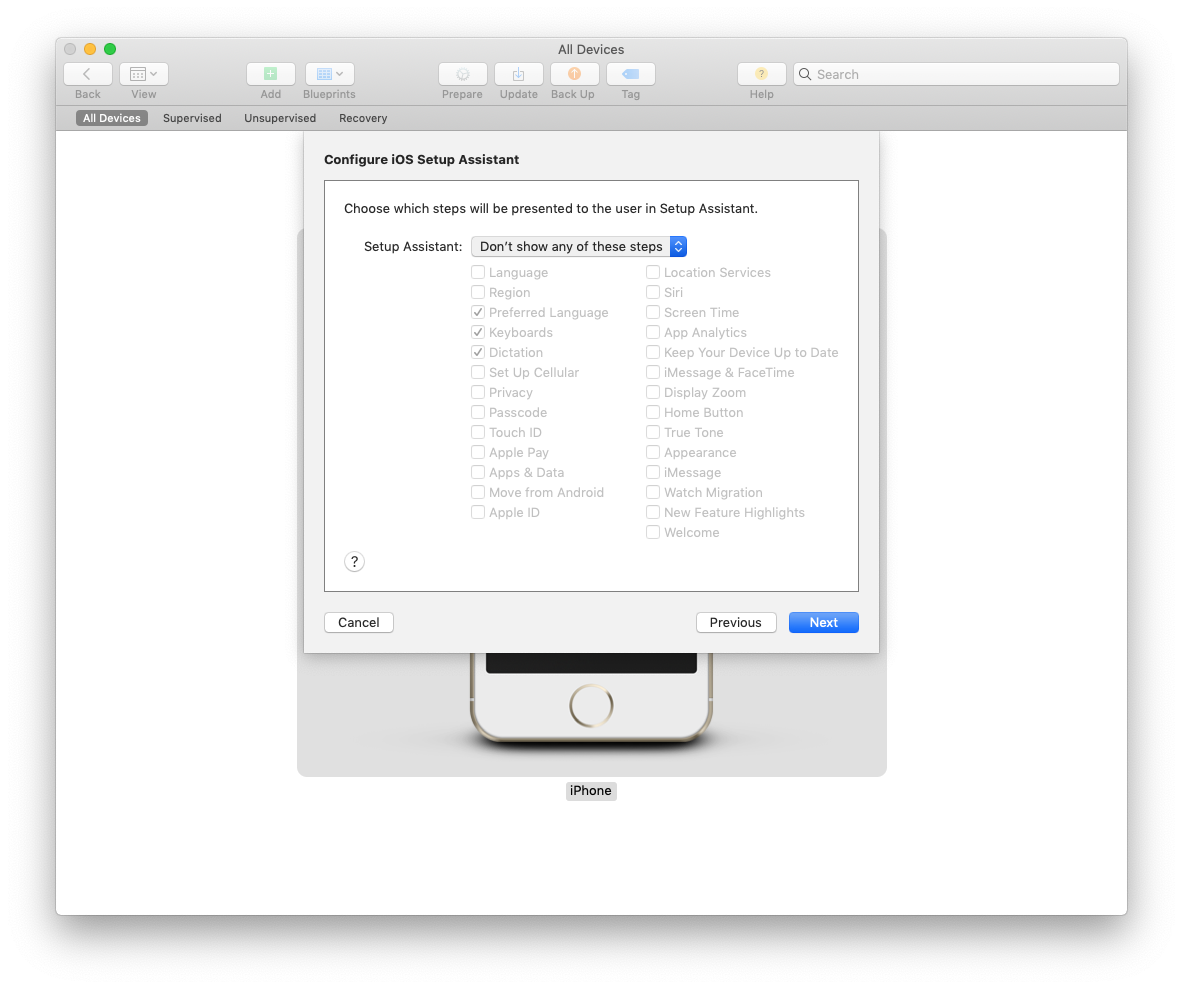1183x989 pixels.
Task: Click the Back Up toolbar icon
Action: (x=574, y=74)
